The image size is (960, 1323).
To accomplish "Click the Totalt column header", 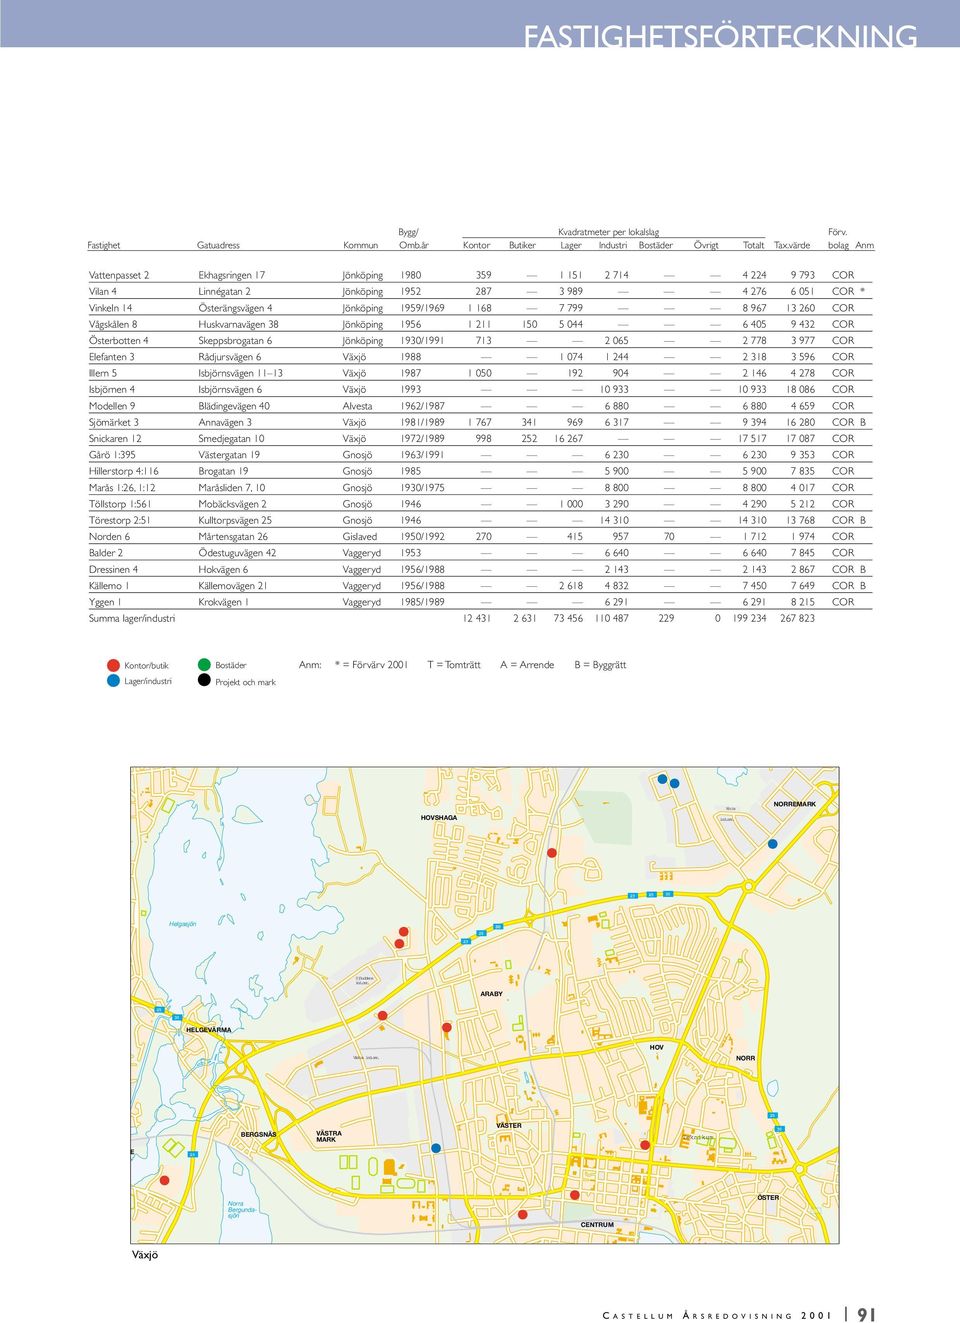I will coord(754,245).
